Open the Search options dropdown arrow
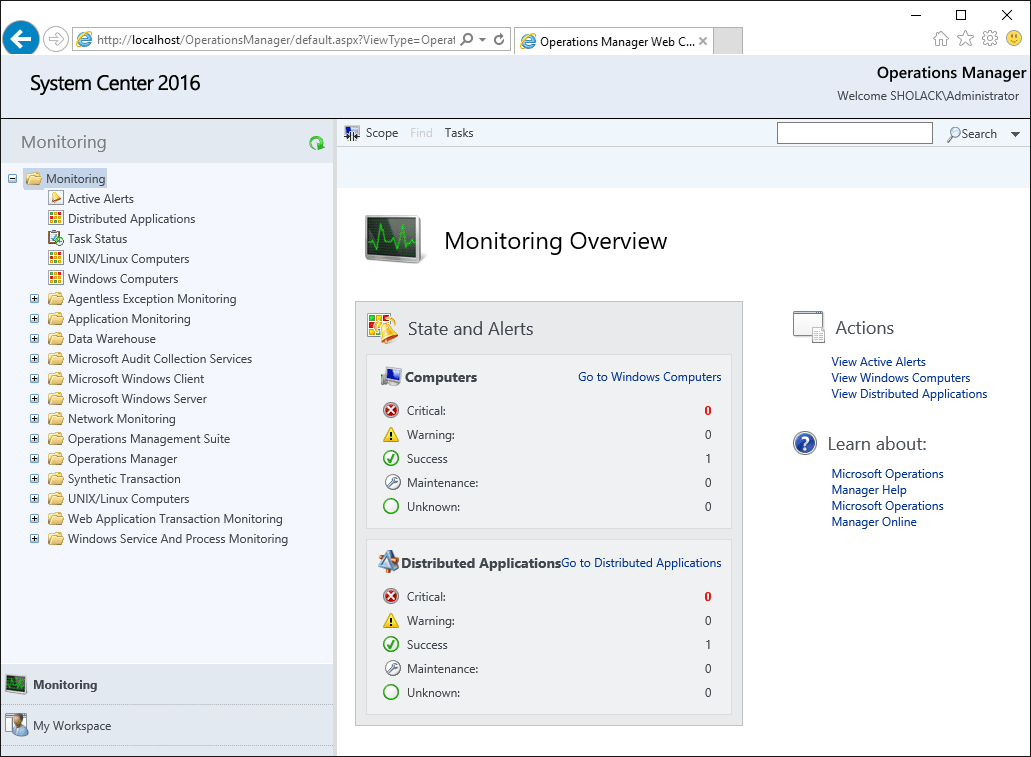The width and height of the screenshot is (1031, 757). tap(1015, 134)
